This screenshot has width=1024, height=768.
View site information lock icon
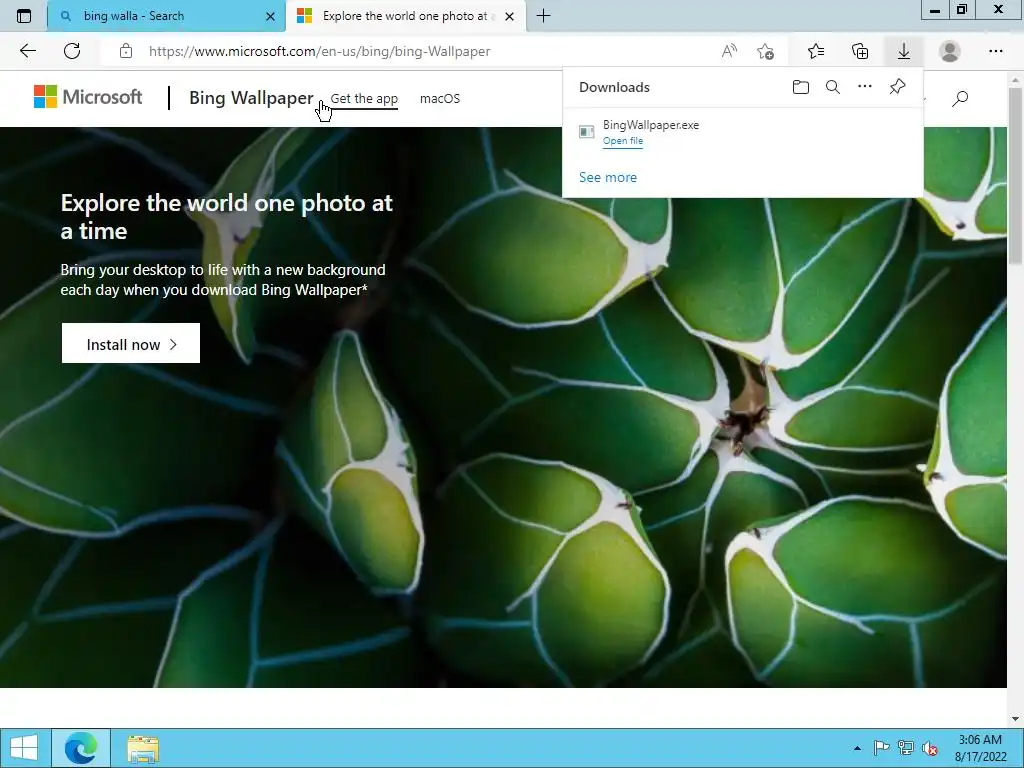click(126, 51)
